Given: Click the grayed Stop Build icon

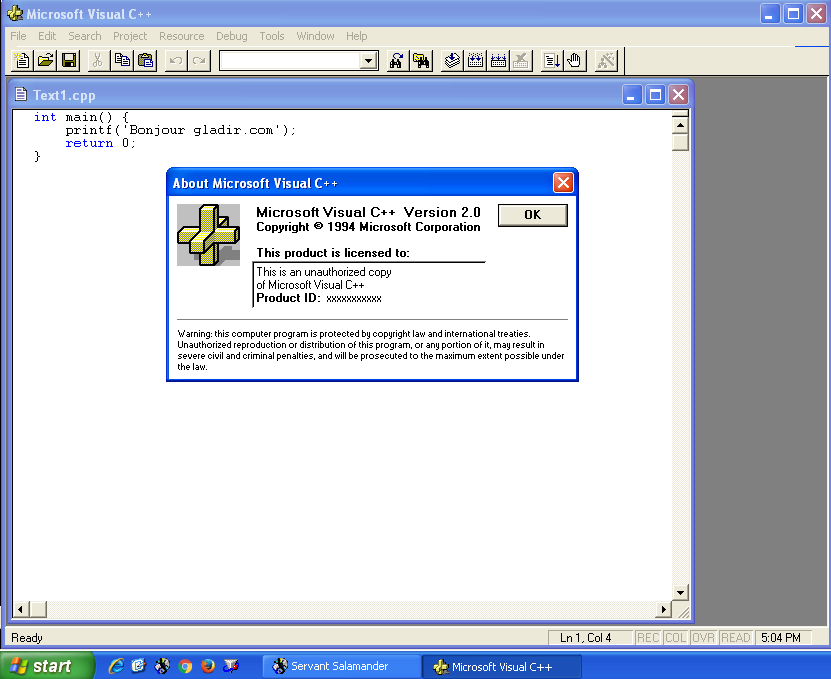Looking at the screenshot, I should point(521,60).
